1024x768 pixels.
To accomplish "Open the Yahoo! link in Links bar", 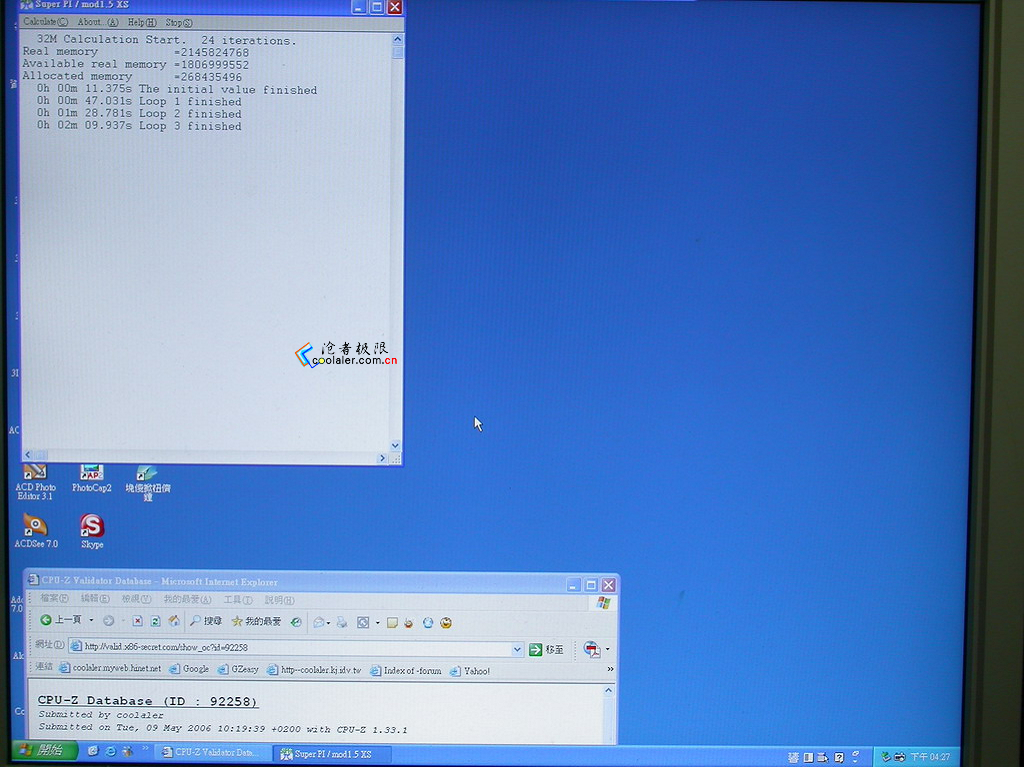I will [470, 671].
